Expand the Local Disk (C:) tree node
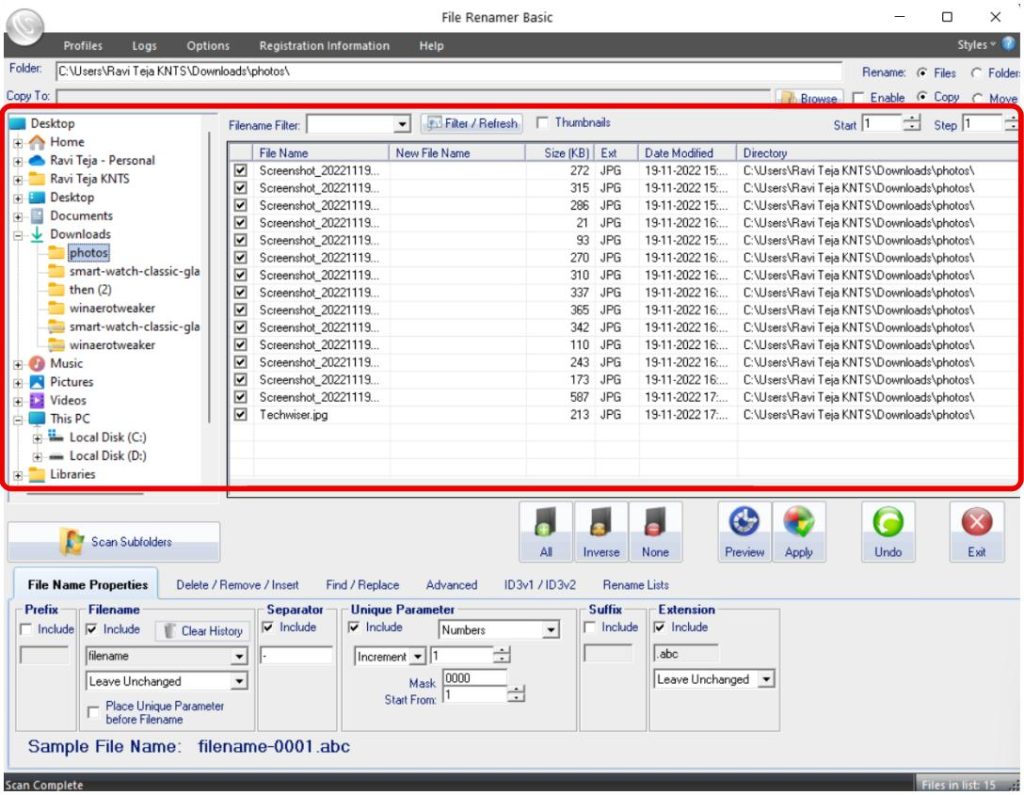Image resolution: width=1024 pixels, height=795 pixels. tap(37, 438)
